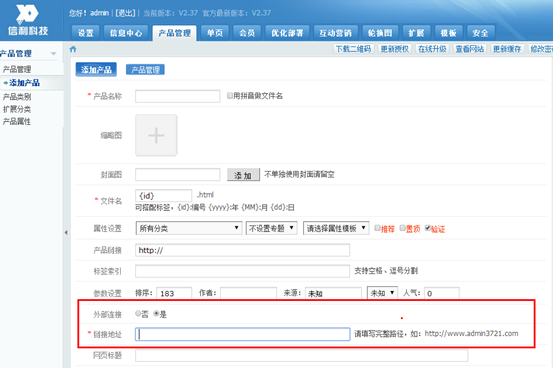Click the 退出 logout link
Screen dimensions: 553x368
click(x=126, y=13)
